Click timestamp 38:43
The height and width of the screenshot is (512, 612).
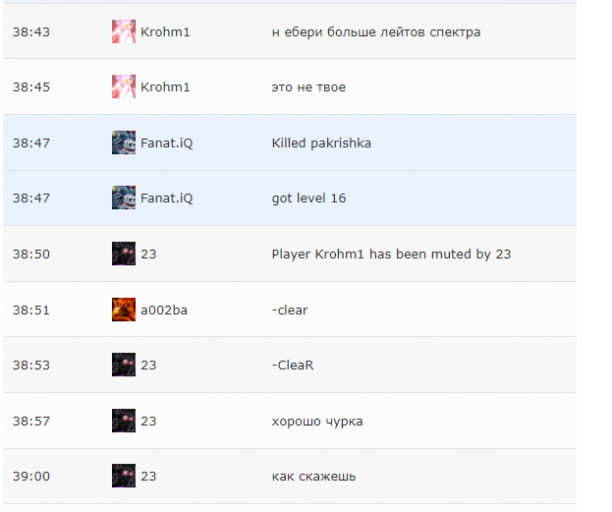pos(31,32)
